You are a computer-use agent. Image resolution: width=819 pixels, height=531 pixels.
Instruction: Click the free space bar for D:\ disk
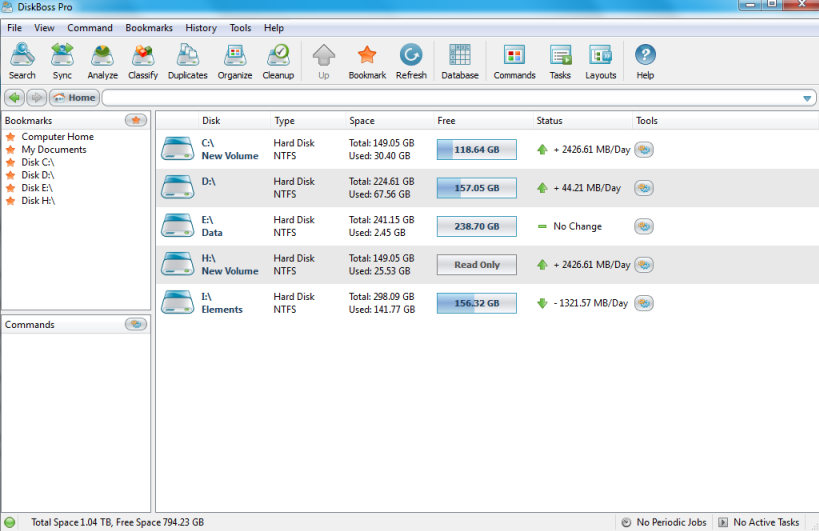(x=476, y=188)
